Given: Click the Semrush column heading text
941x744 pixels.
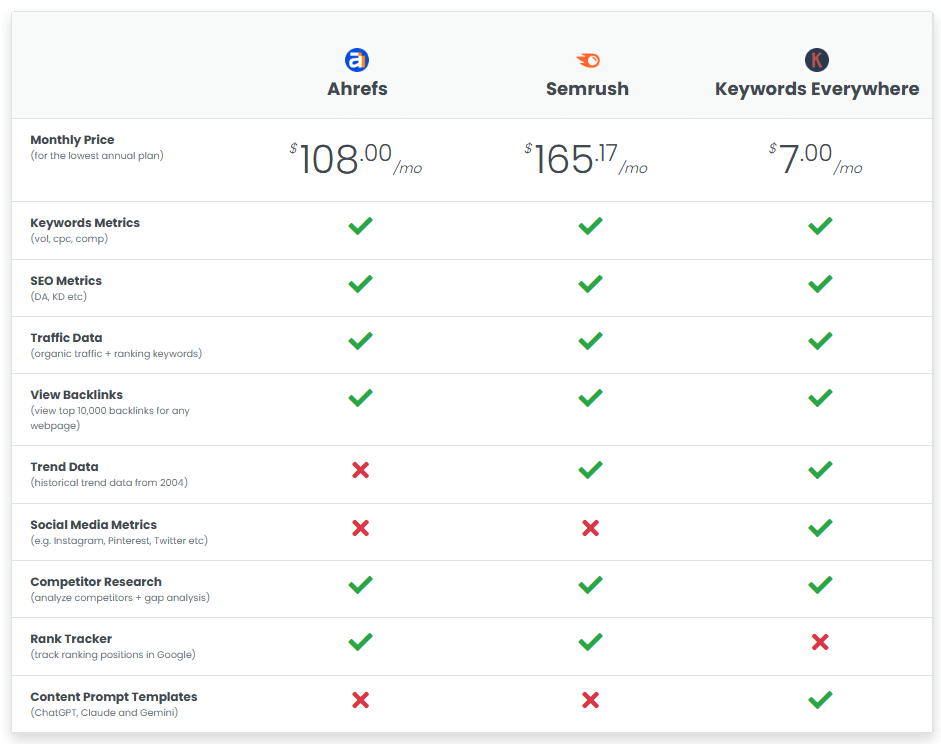Looking at the screenshot, I should [588, 89].
